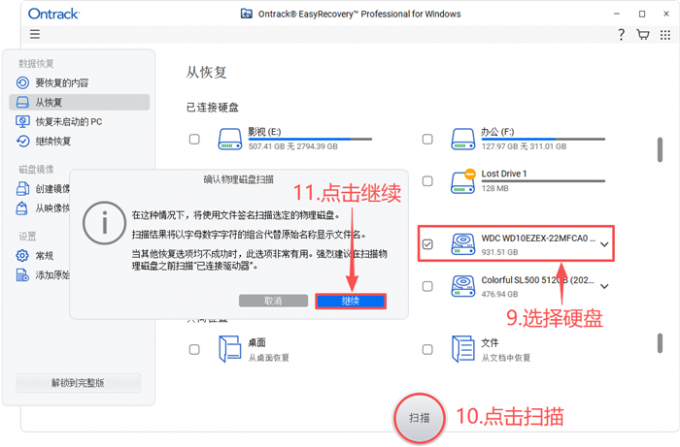Click the 从映像恢复 sidebar icon
The image size is (680, 447).
[22, 209]
